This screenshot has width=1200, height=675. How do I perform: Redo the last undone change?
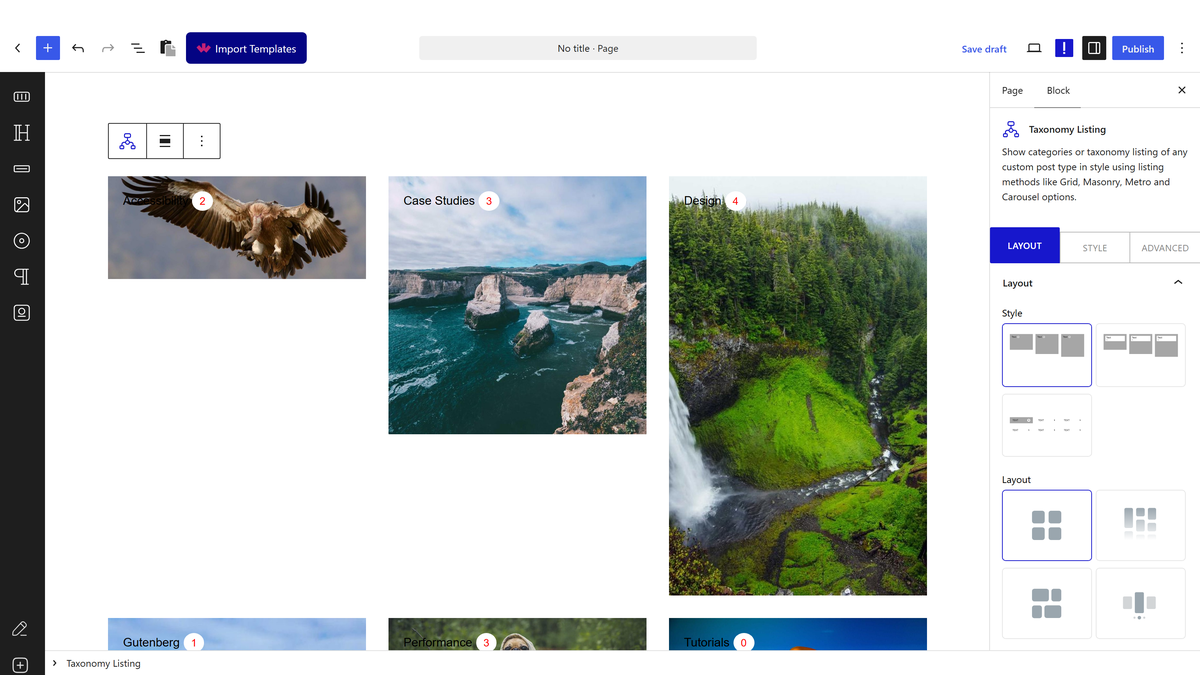[x=108, y=48]
